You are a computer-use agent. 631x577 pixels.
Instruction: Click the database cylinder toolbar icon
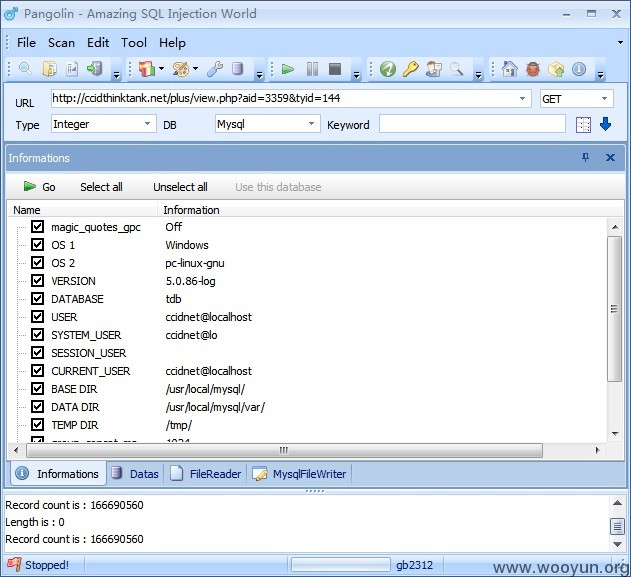(x=237, y=69)
